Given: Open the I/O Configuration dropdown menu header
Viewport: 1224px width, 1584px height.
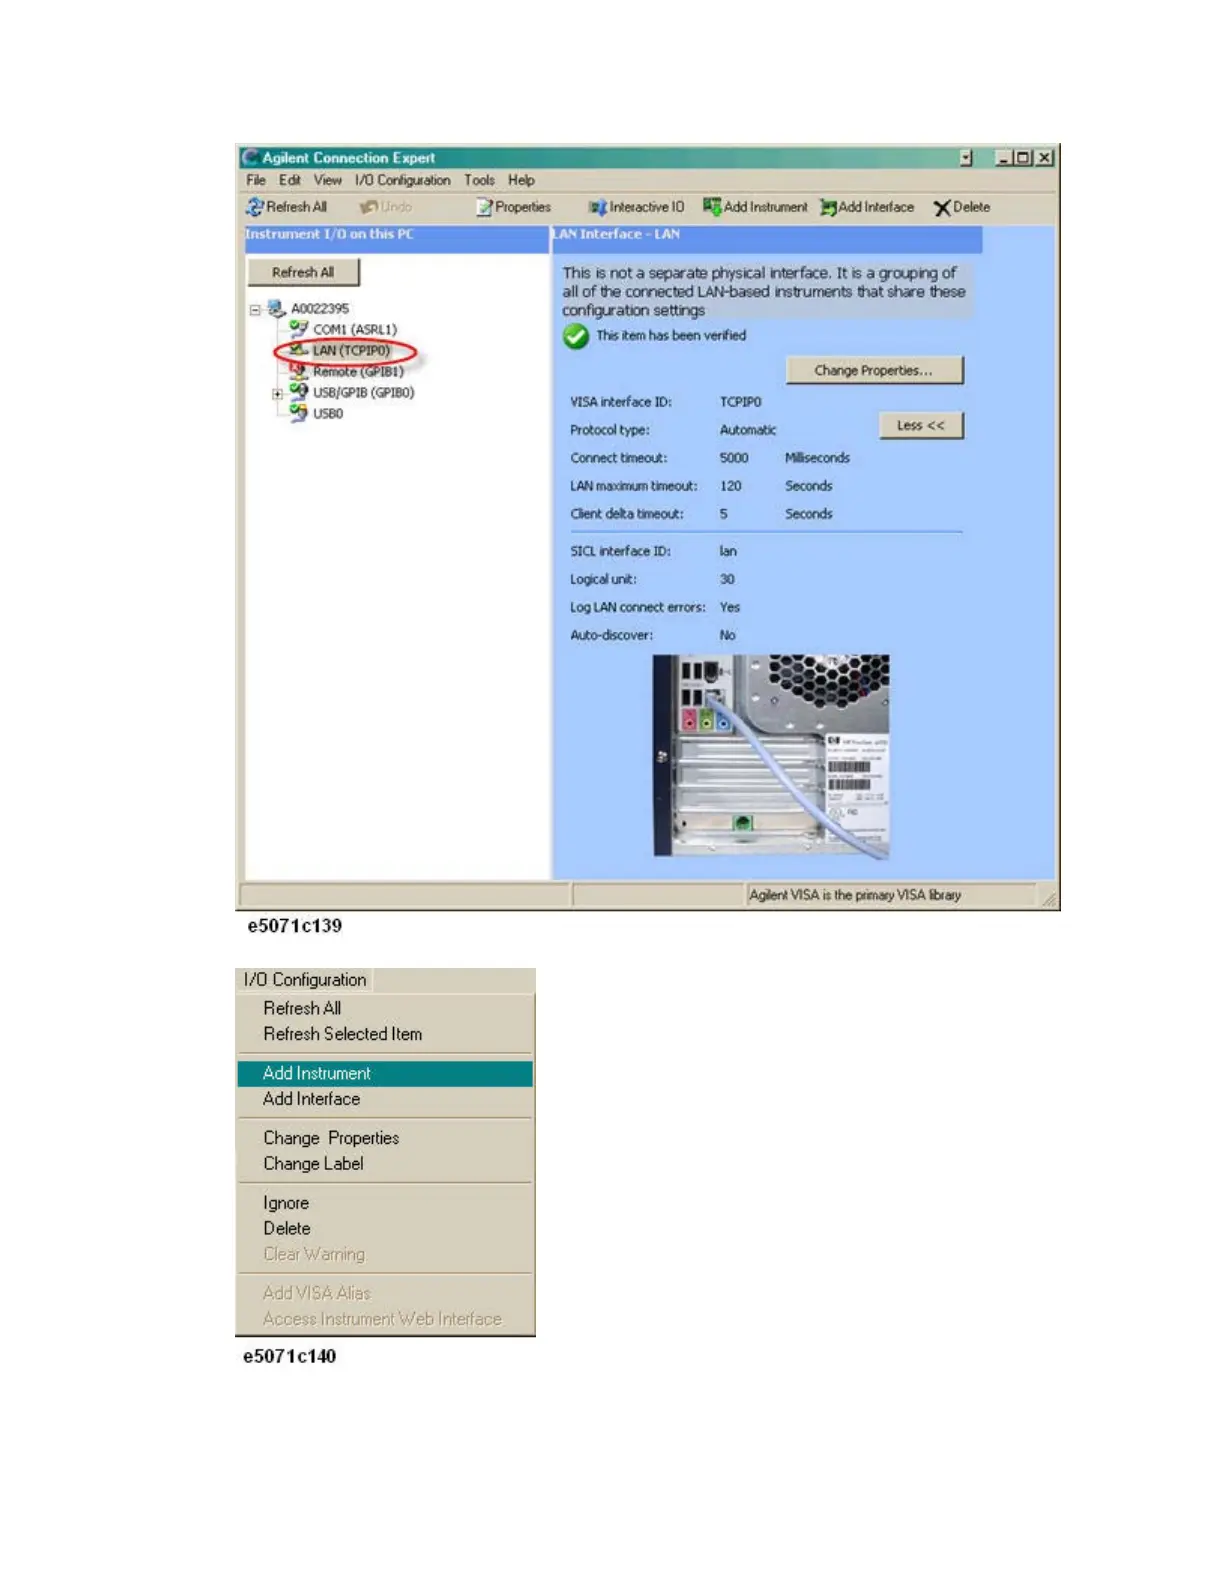Looking at the screenshot, I should (x=305, y=980).
